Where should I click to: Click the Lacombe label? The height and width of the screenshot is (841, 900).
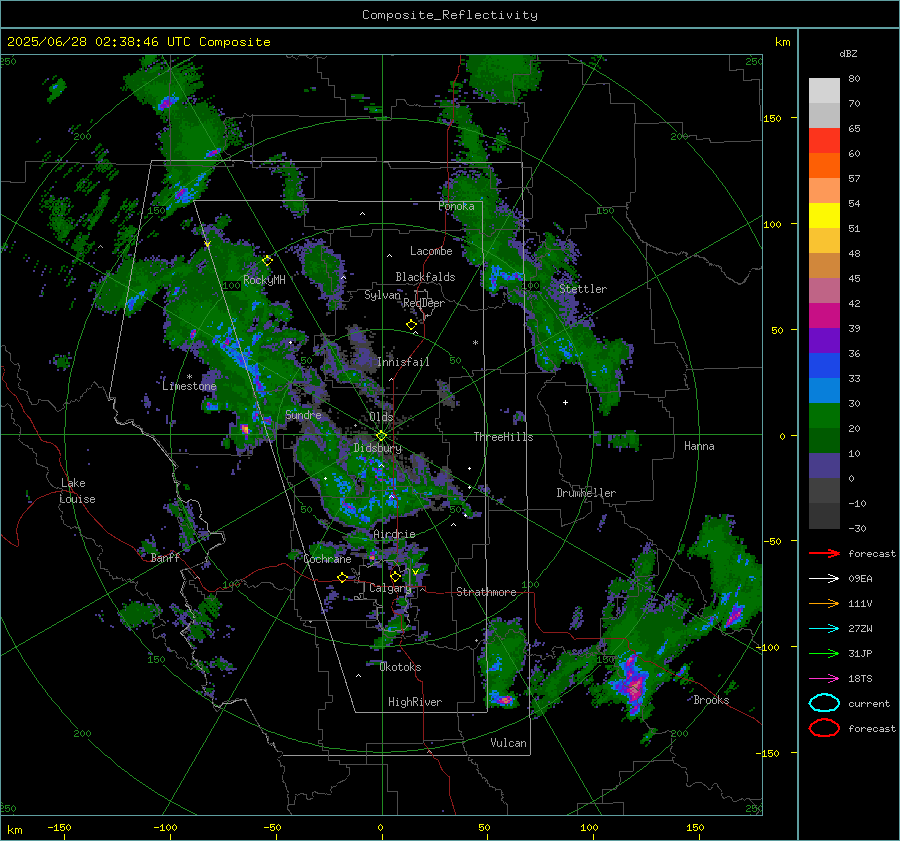[431, 251]
